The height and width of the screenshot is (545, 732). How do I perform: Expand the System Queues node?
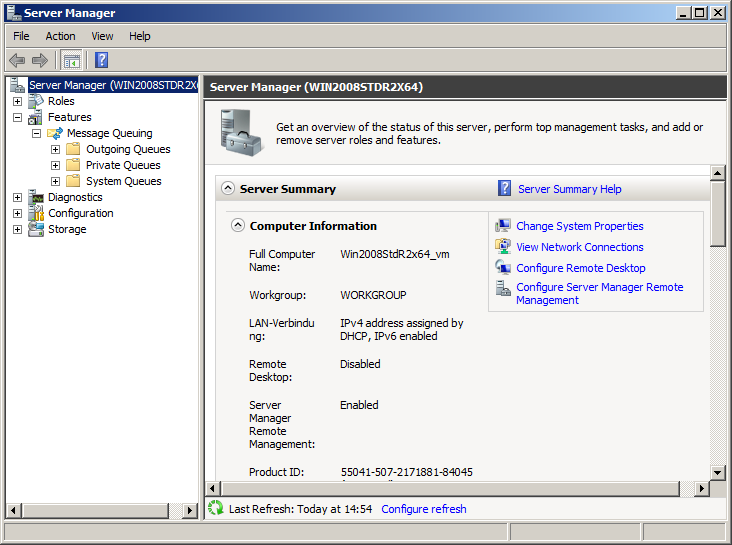click(x=56, y=181)
